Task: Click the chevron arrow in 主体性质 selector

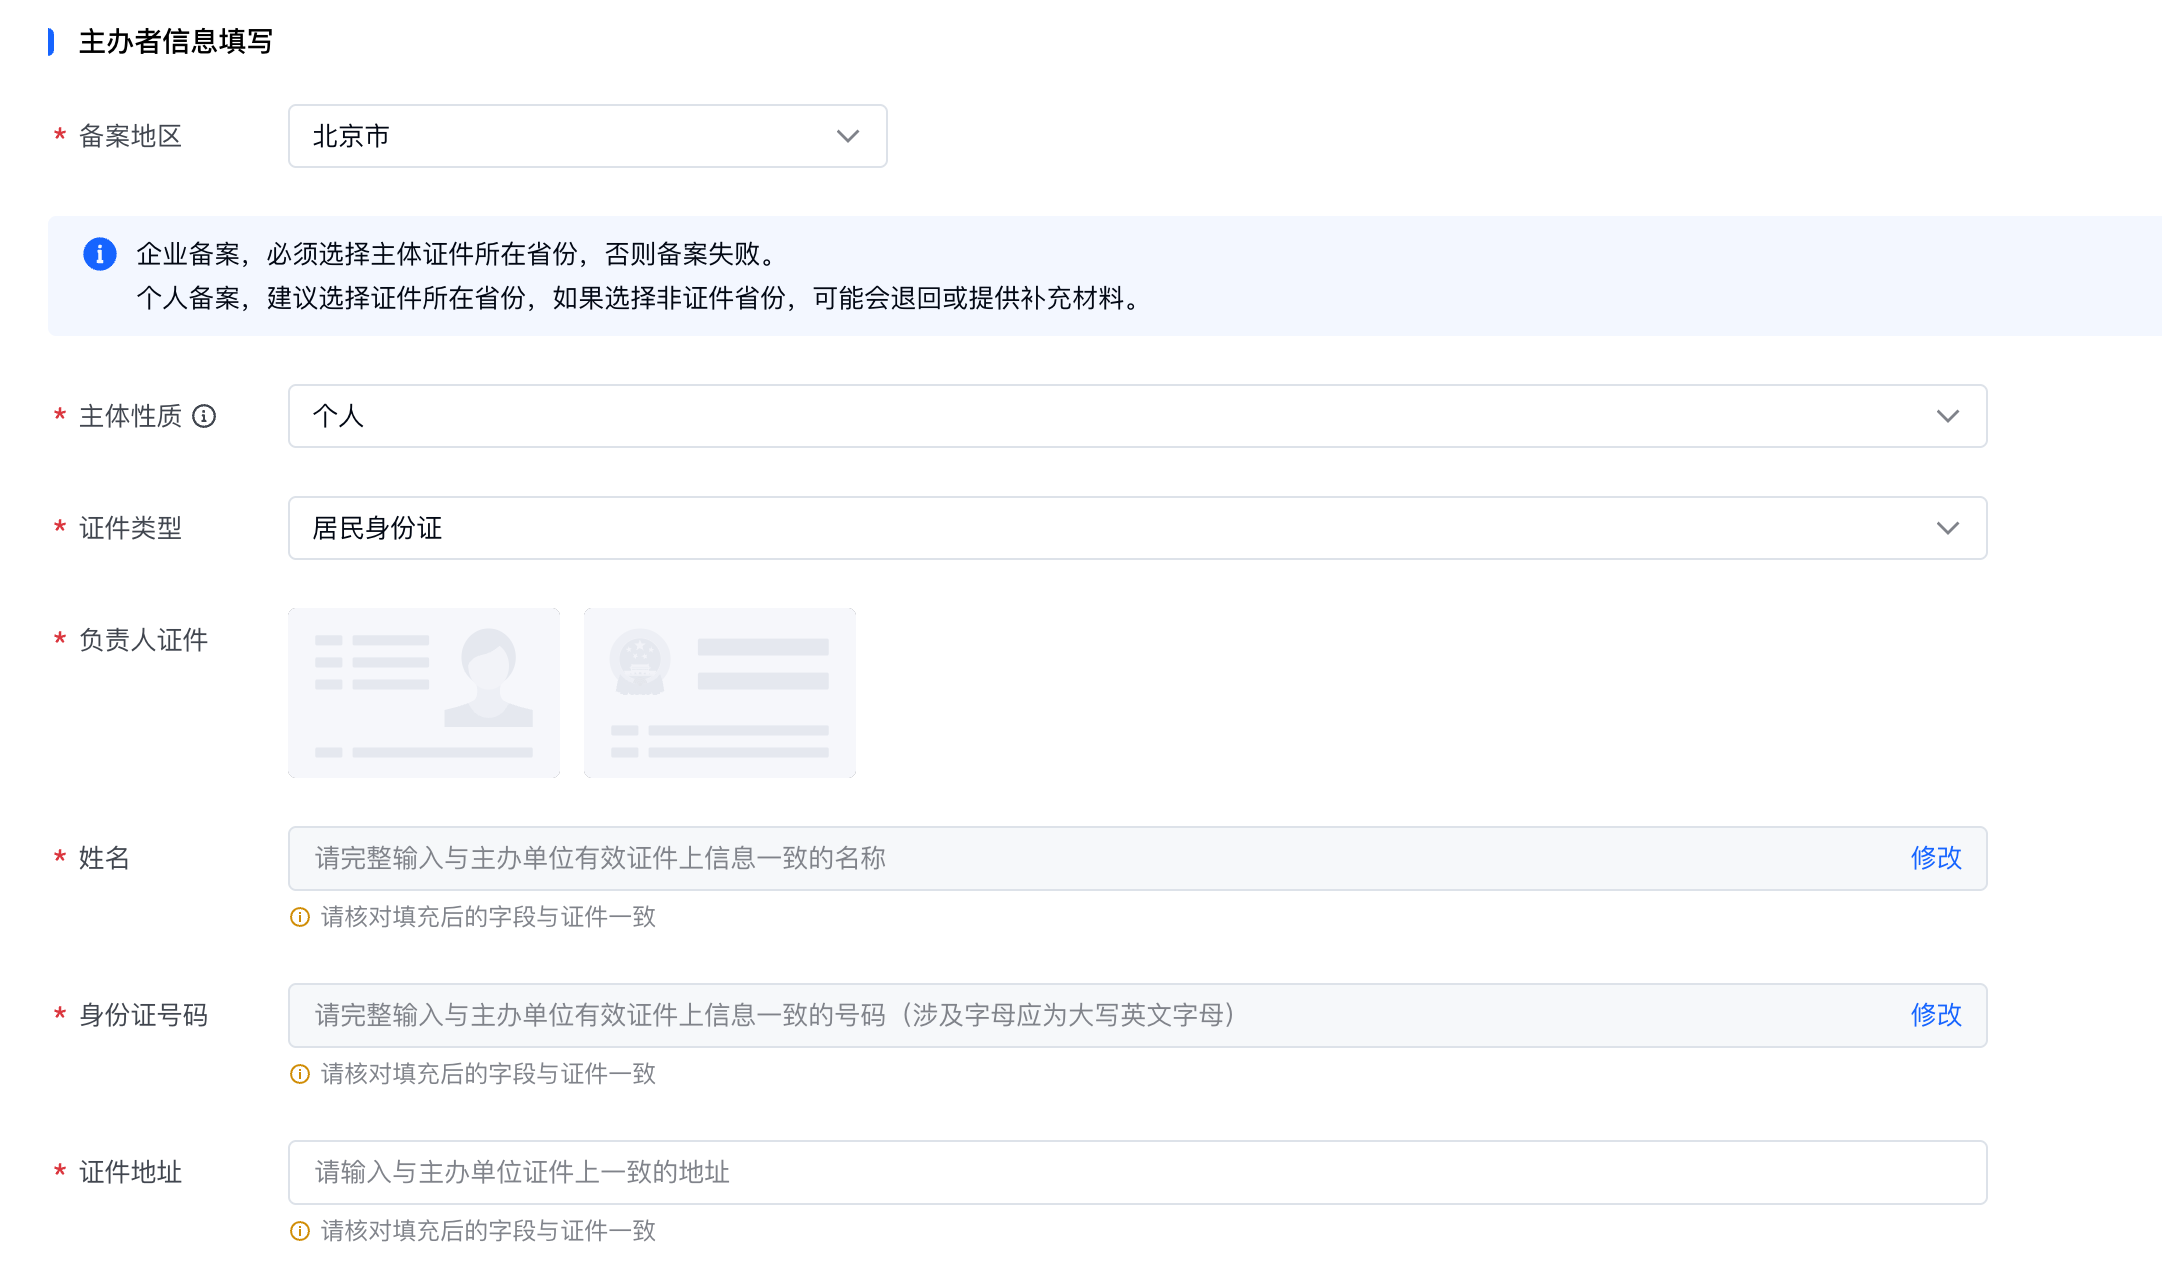Action: coord(1946,416)
